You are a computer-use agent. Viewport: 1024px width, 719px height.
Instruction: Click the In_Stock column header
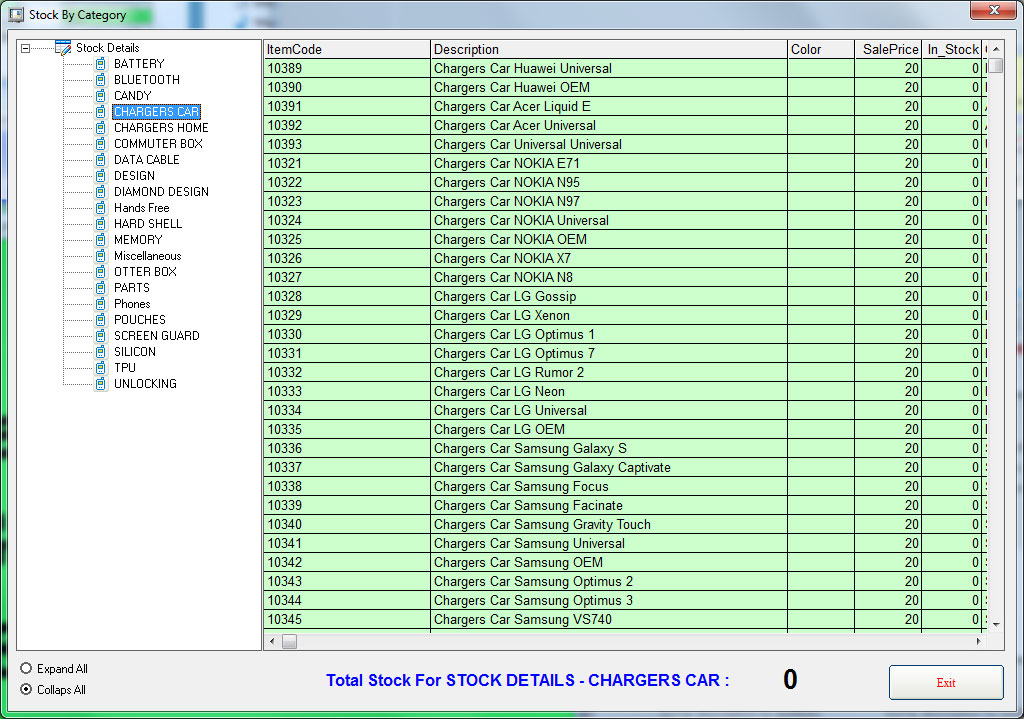pyautogui.click(x=952, y=50)
